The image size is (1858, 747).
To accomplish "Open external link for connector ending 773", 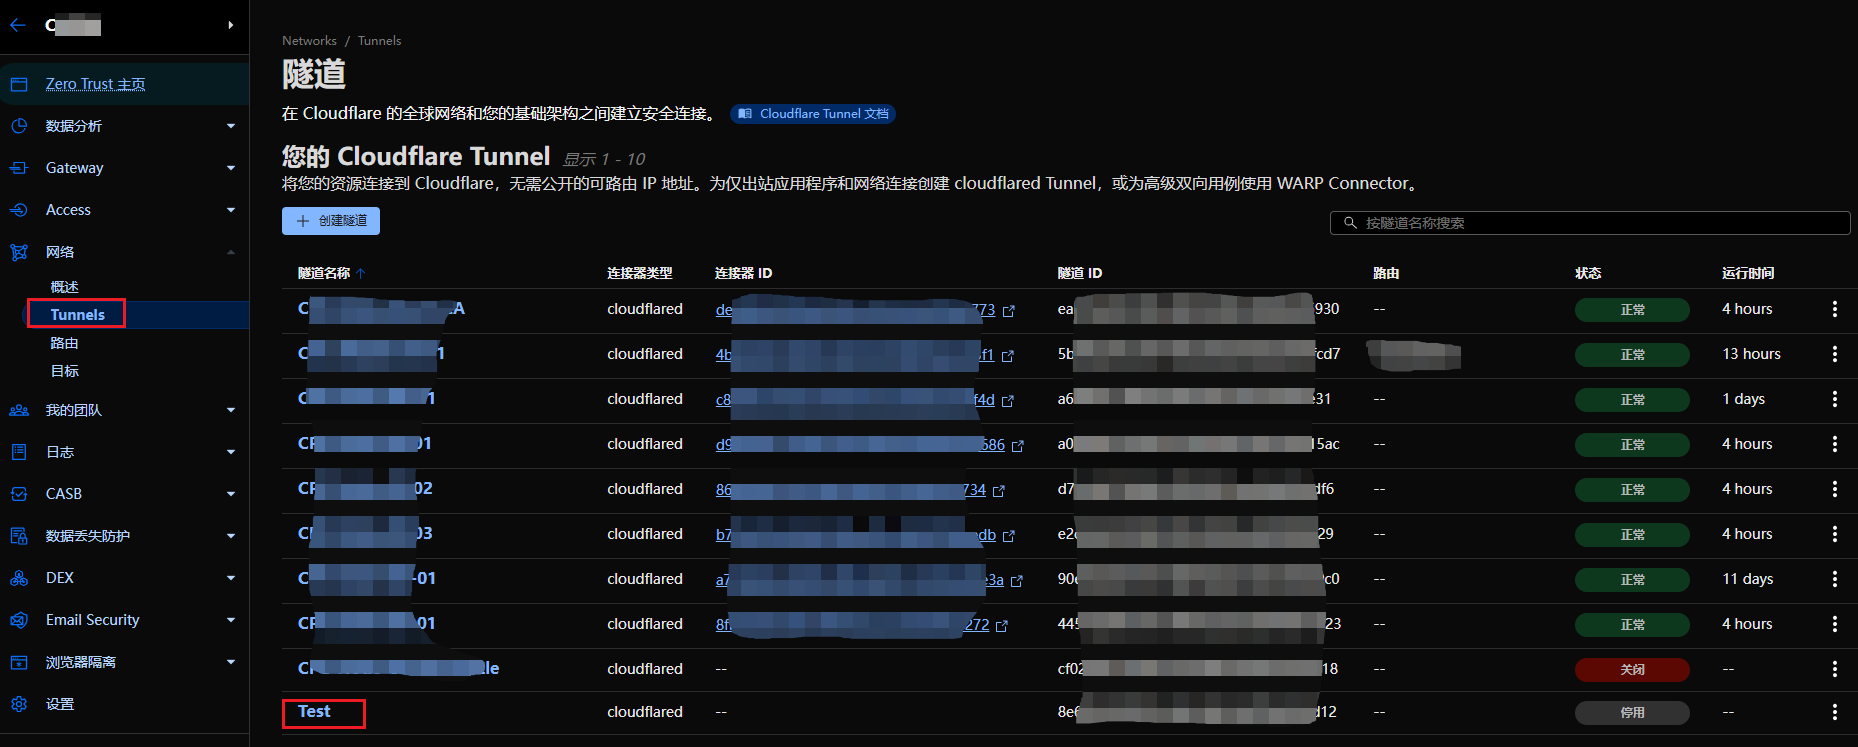I will [x=1009, y=311].
